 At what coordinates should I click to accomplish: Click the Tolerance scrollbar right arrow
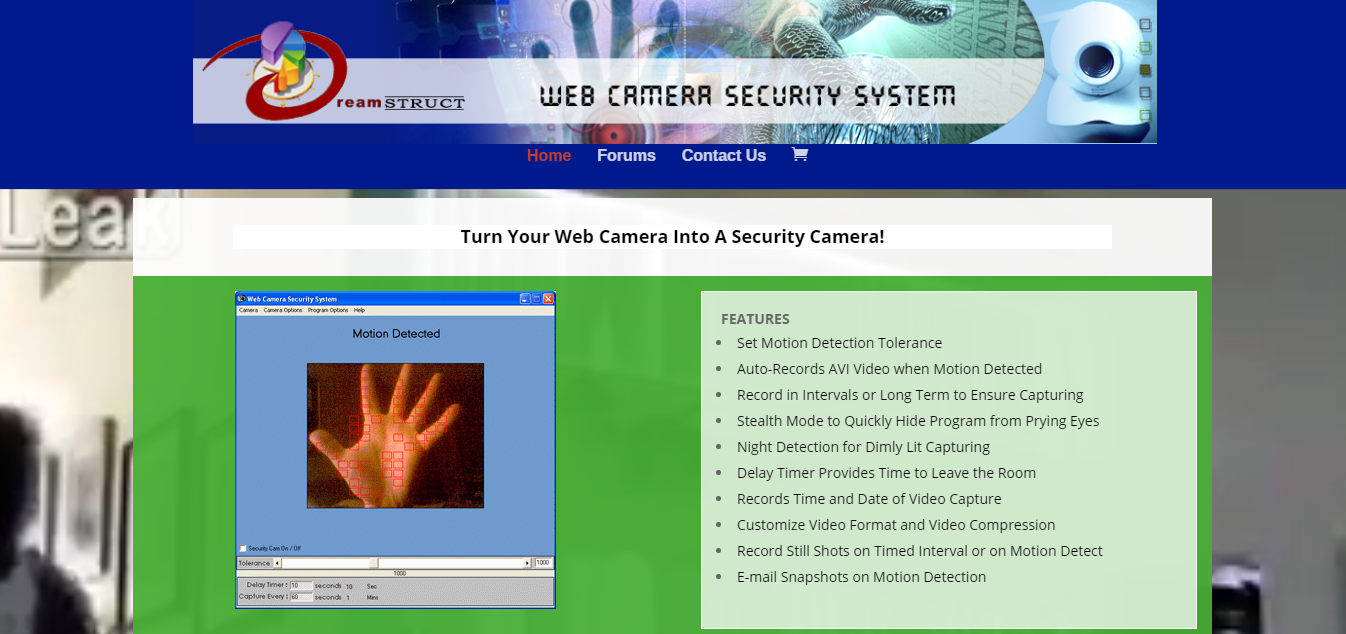pyautogui.click(x=527, y=564)
